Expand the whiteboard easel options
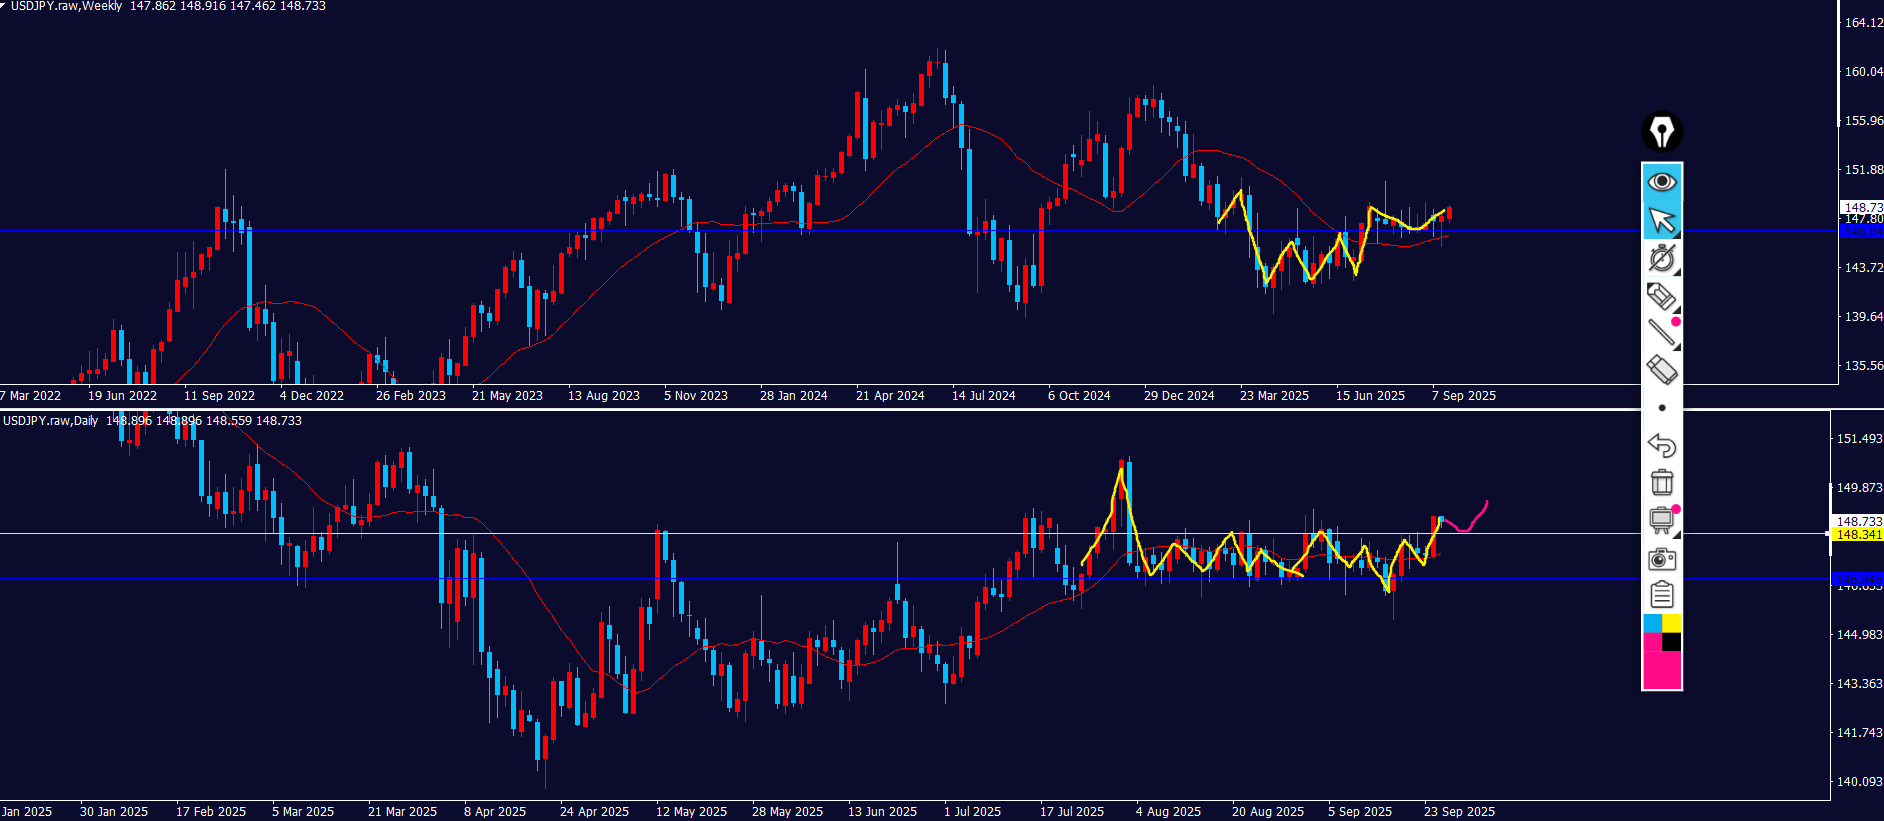The width and height of the screenshot is (1884, 821). pyautogui.click(x=1661, y=520)
